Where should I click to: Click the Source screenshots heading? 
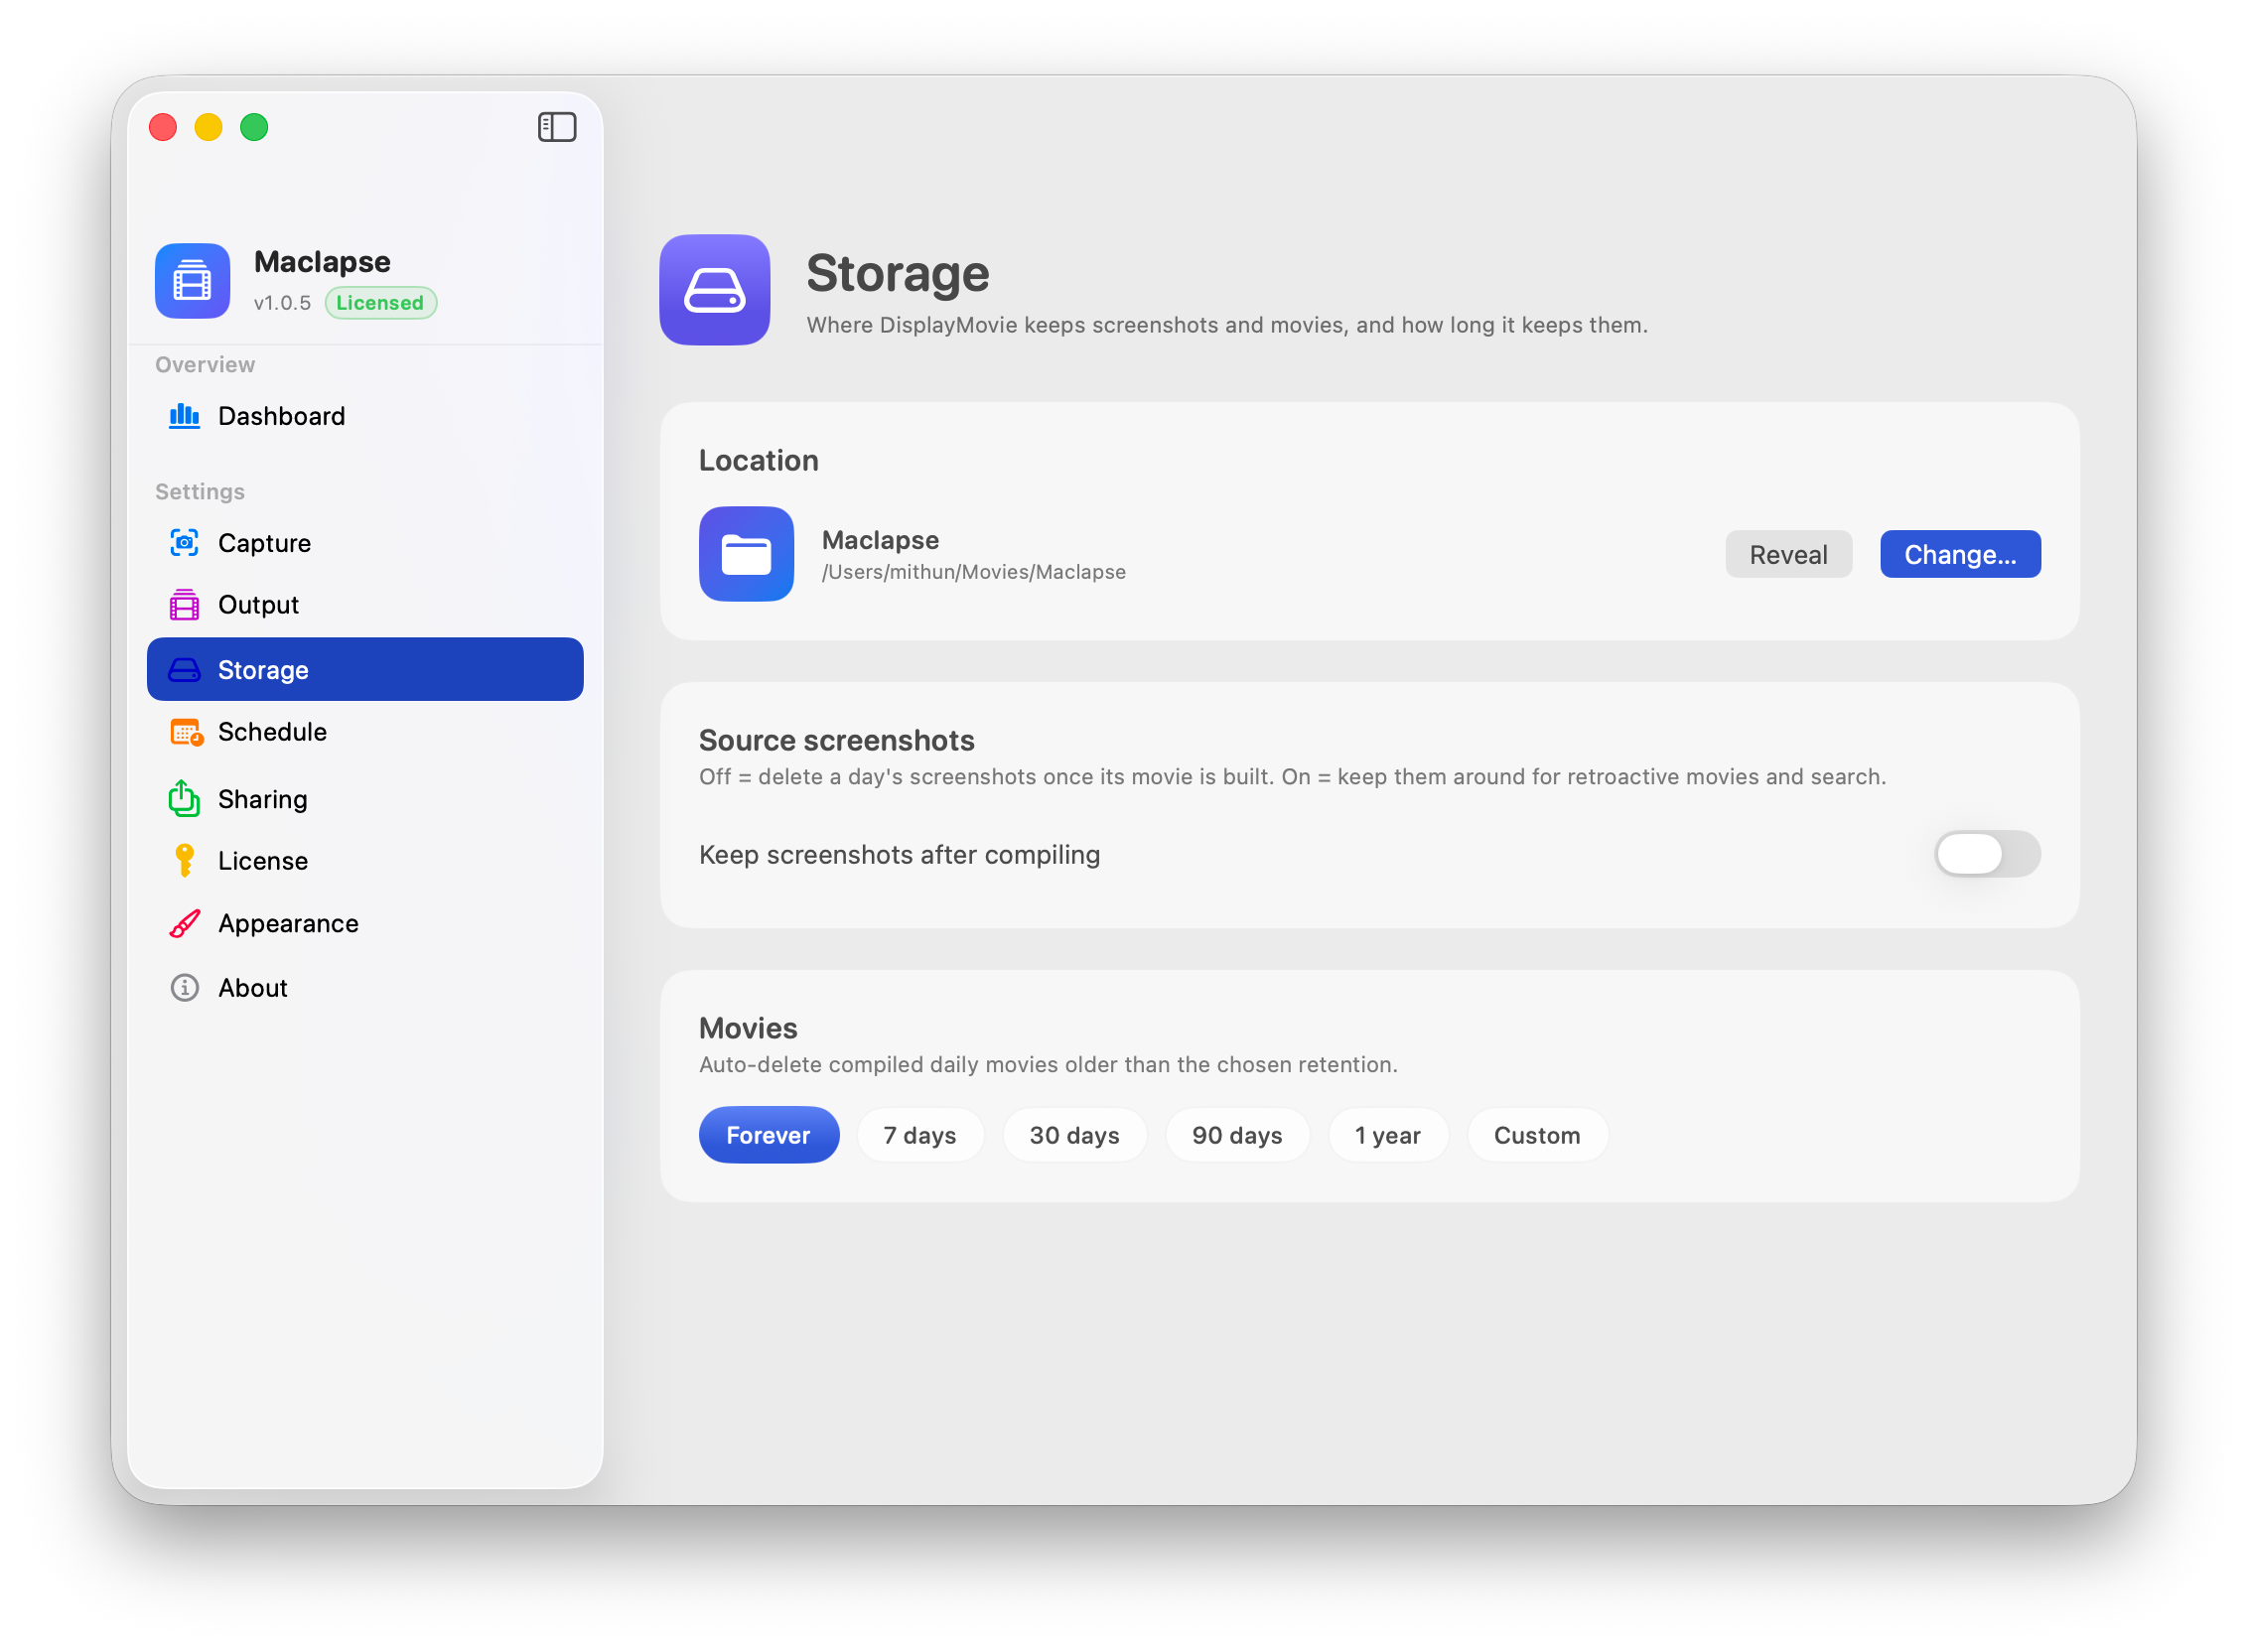[x=836, y=740]
